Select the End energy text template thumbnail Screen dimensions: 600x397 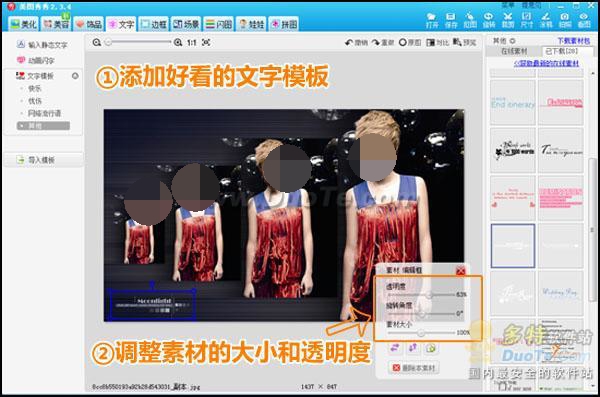coord(512,103)
